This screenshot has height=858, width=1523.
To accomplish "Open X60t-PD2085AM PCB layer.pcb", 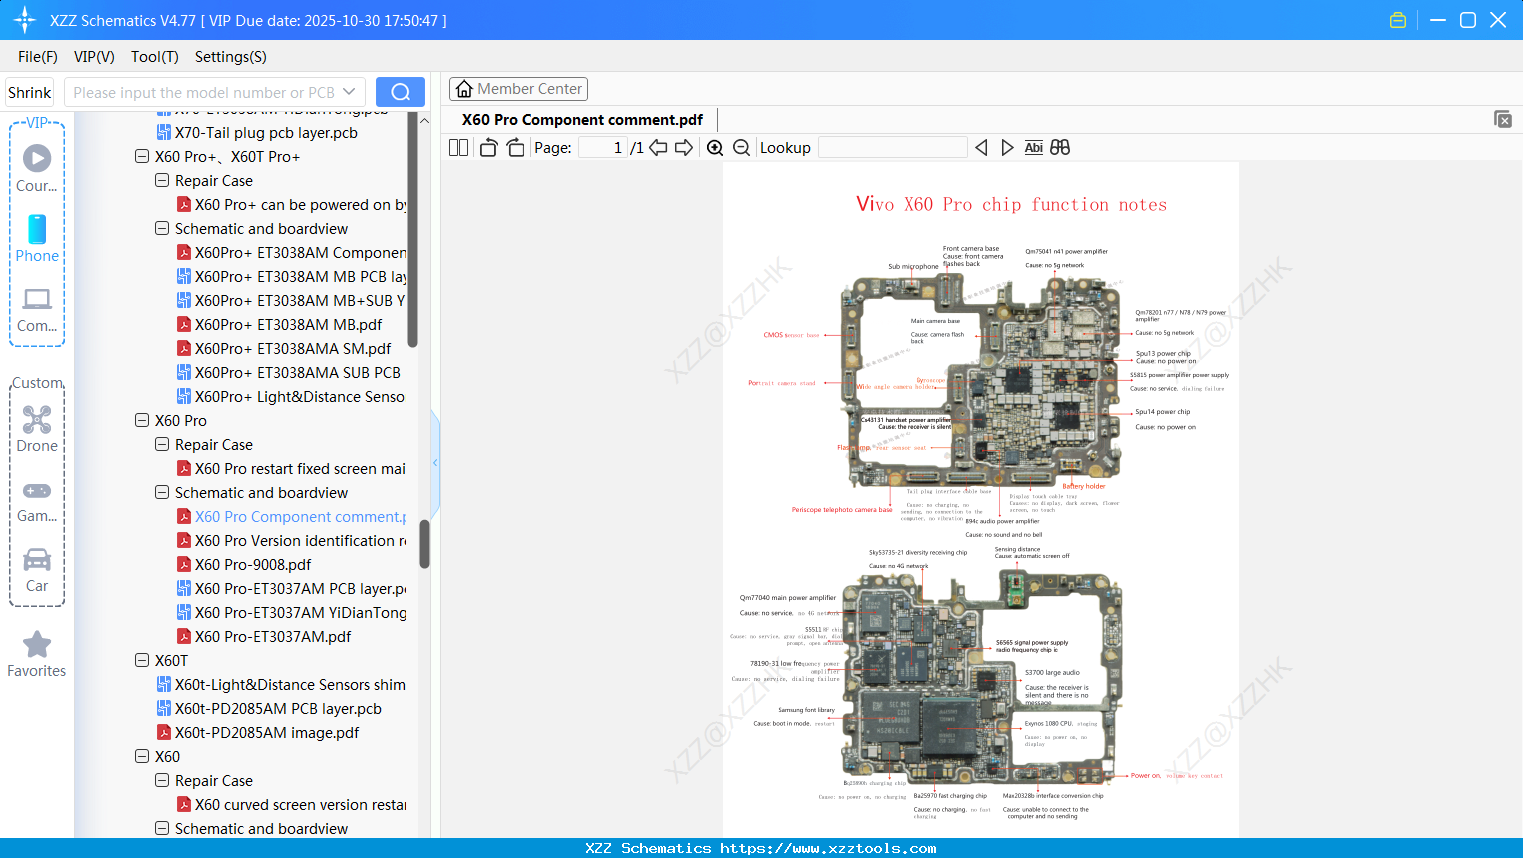I will [x=269, y=709].
